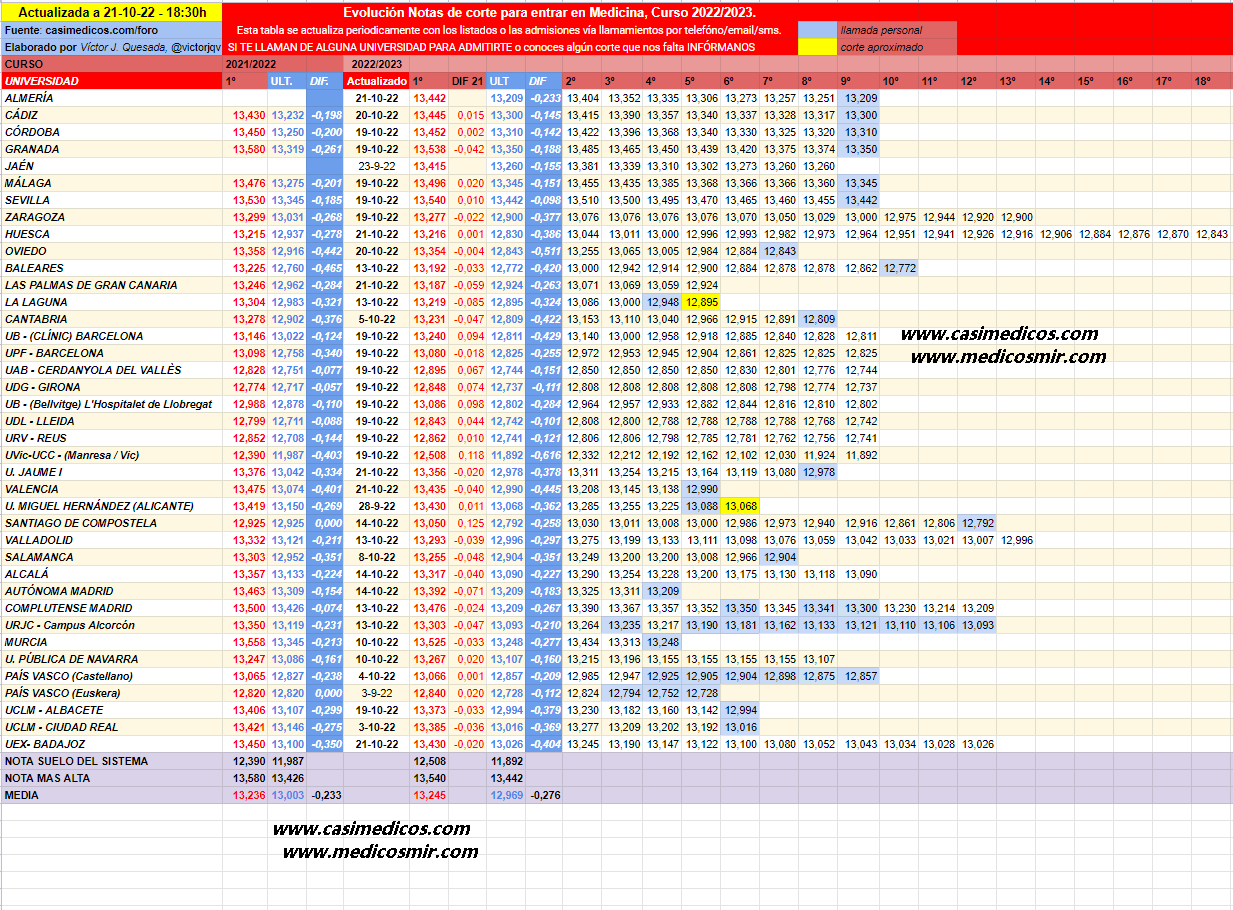Click Valladolid's 13º column value "12,996"

click(x=1015, y=540)
